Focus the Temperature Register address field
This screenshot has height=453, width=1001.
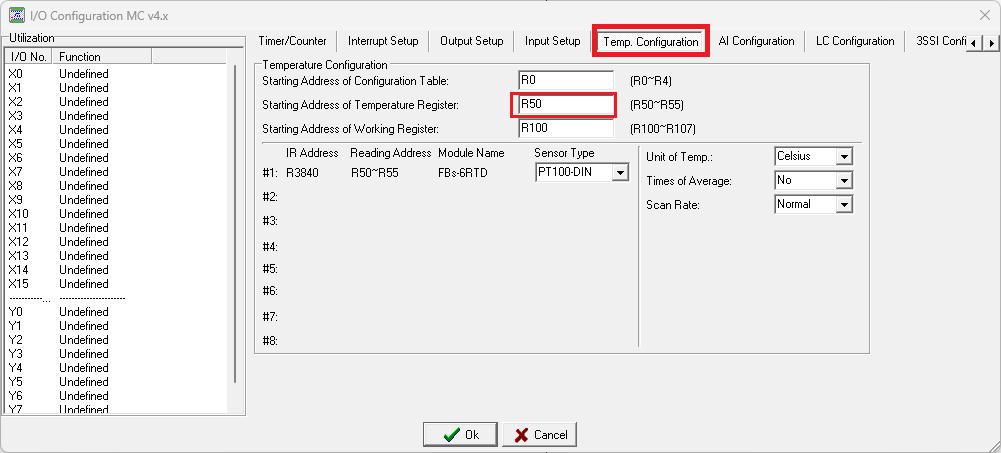(x=565, y=104)
